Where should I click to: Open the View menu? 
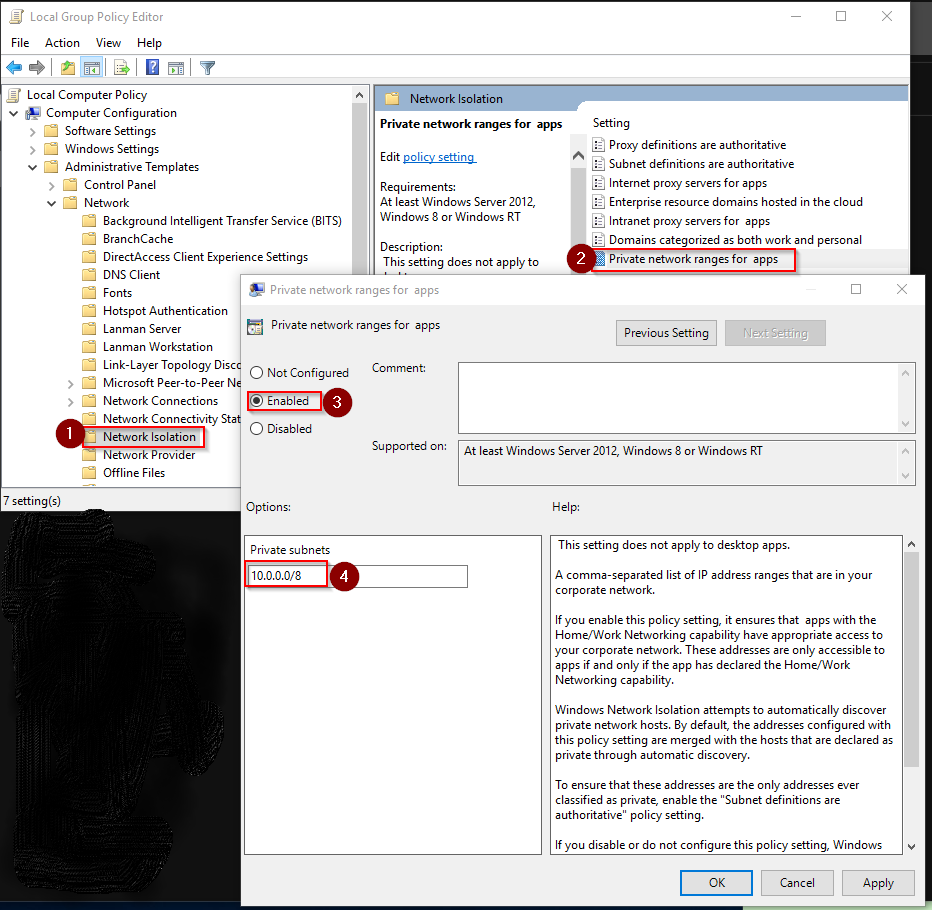coord(108,43)
